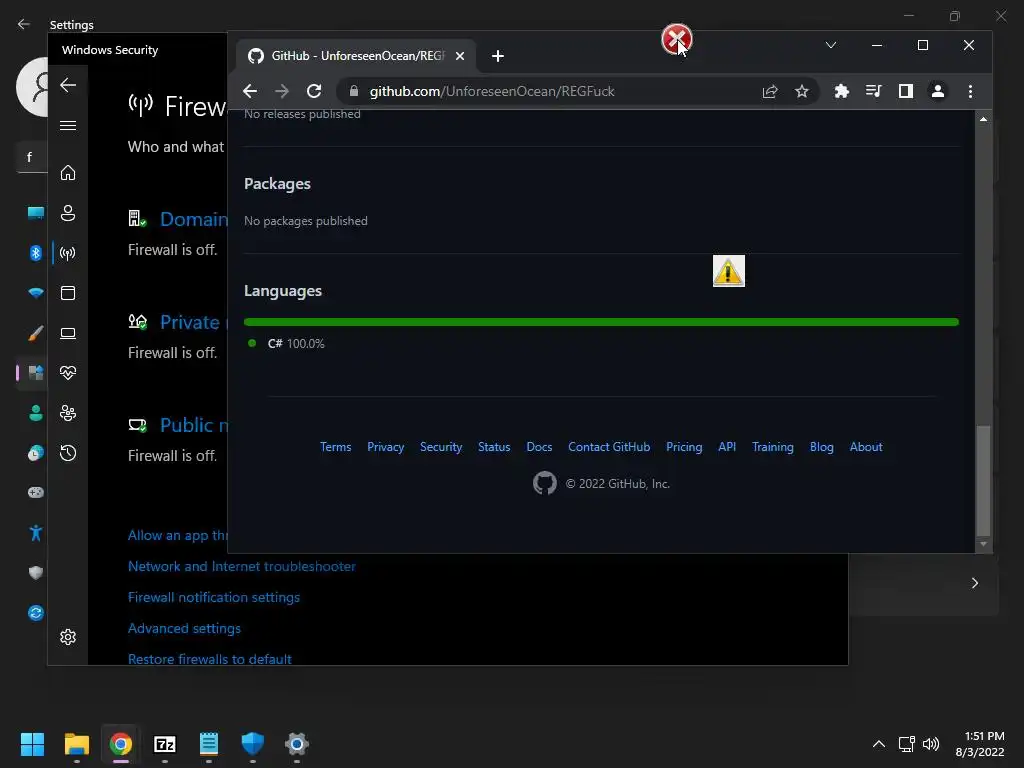Open Device performance & health icon
Screen dimensions: 1024x768
click(x=68, y=373)
